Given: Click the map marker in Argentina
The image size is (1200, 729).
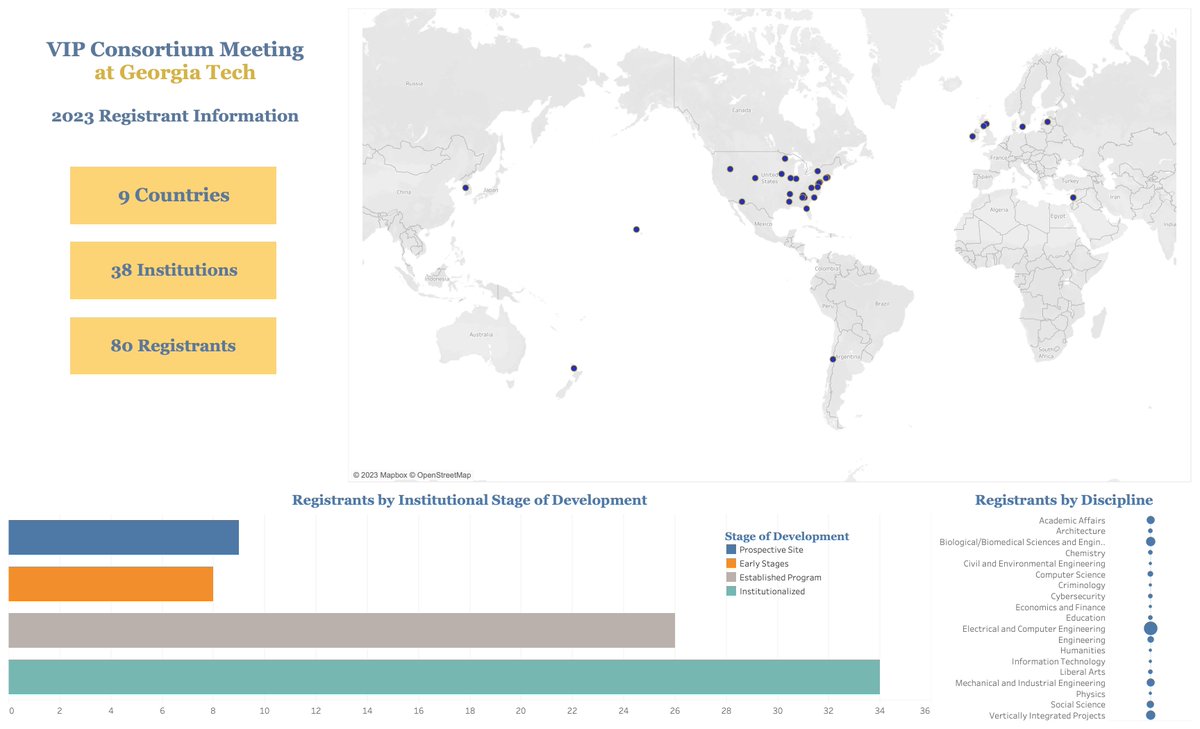Looking at the screenshot, I should point(831,357).
